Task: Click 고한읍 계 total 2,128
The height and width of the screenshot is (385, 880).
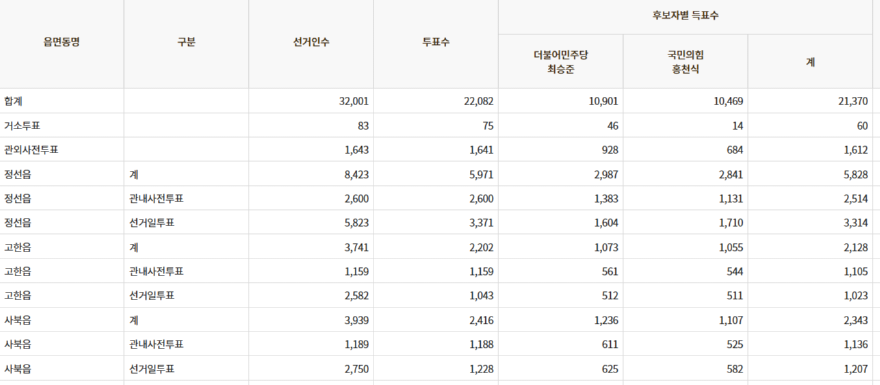Action: coord(855,248)
